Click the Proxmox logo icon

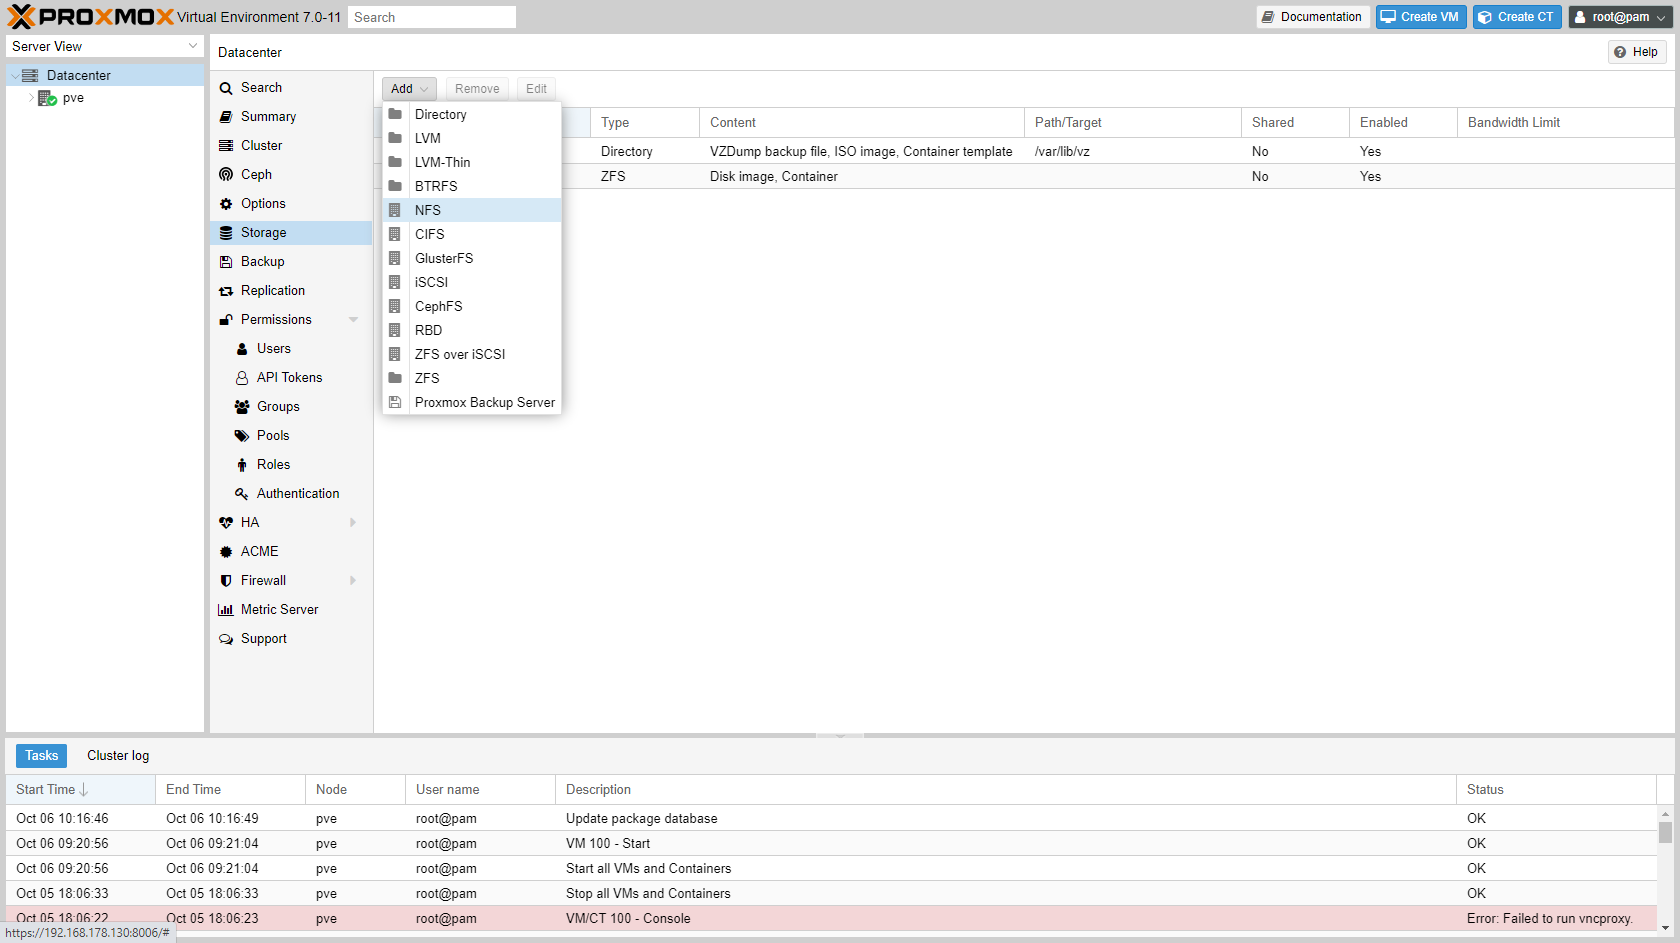coord(21,17)
